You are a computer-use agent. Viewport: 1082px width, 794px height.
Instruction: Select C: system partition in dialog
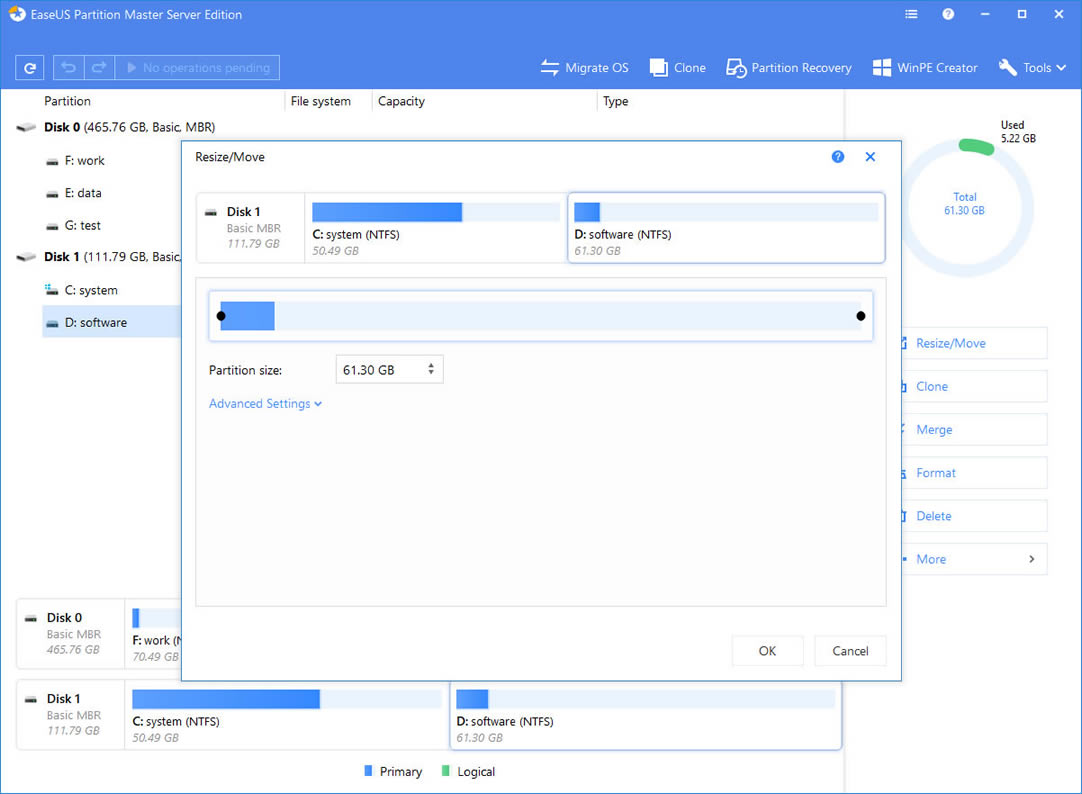click(435, 227)
